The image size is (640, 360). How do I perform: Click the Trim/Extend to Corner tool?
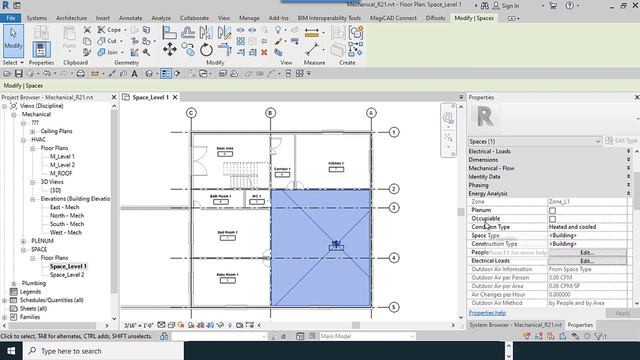point(224,49)
